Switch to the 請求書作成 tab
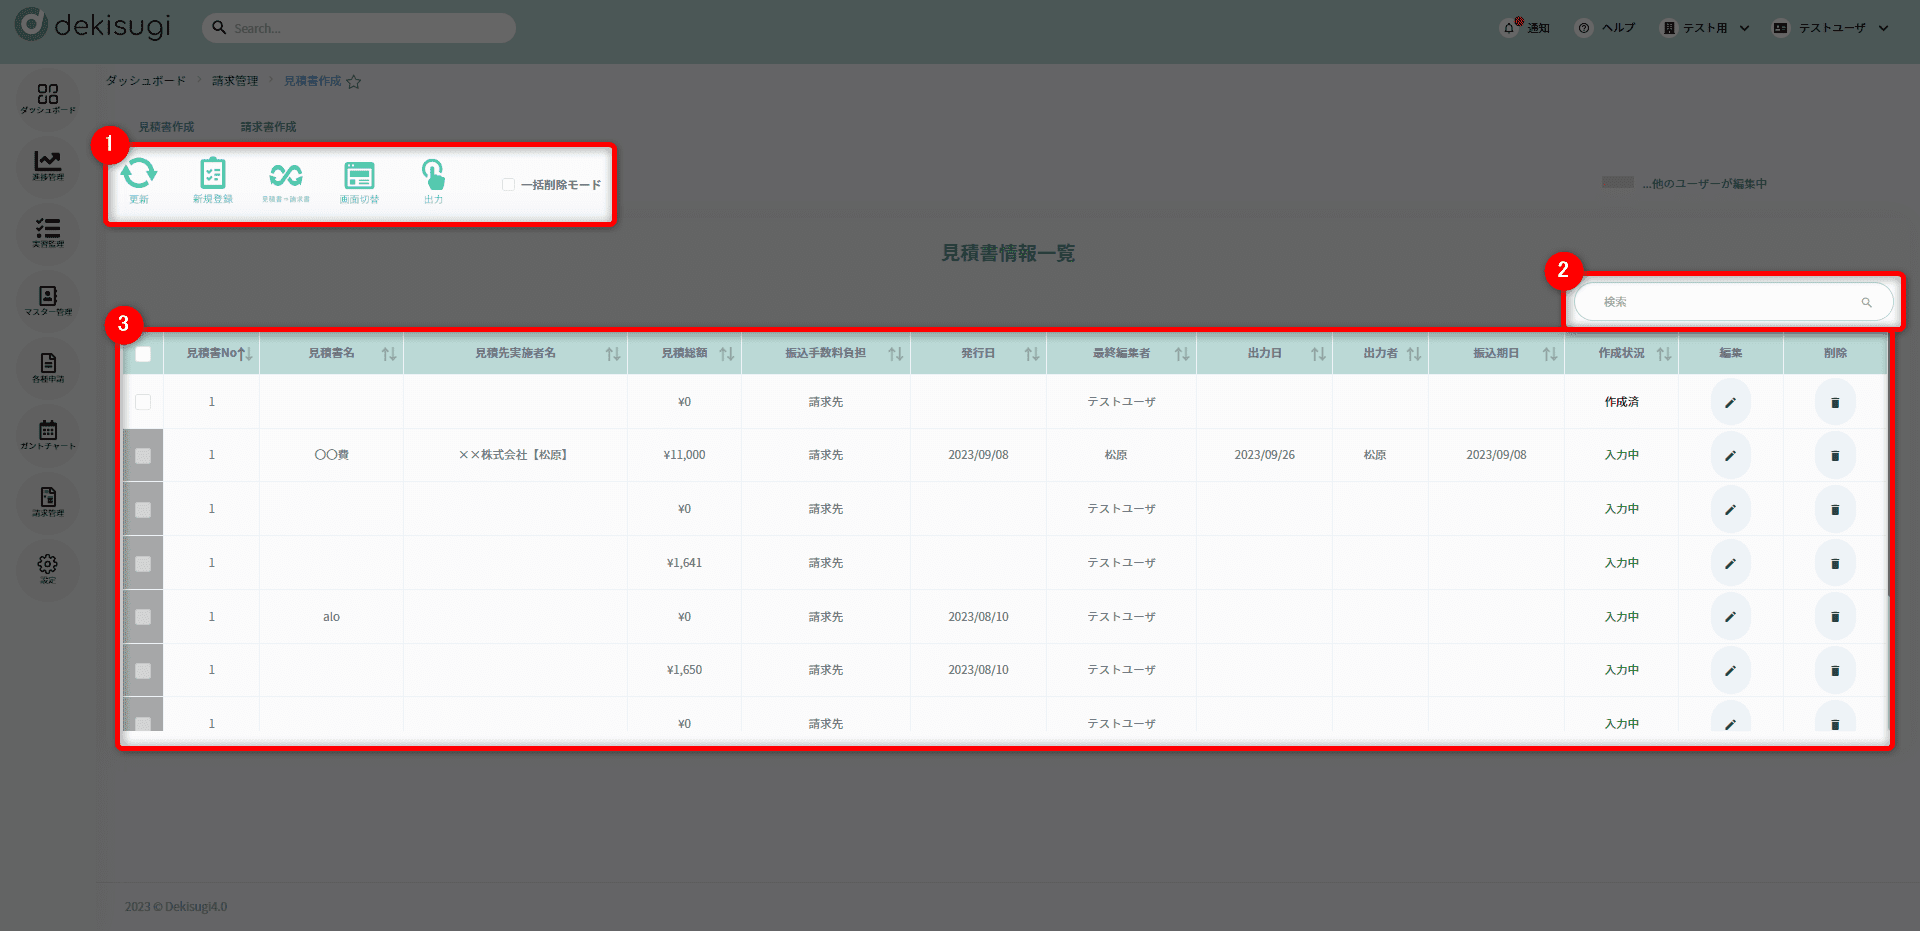Image resolution: width=1920 pixels, height=931 pixels. [268, 127]
